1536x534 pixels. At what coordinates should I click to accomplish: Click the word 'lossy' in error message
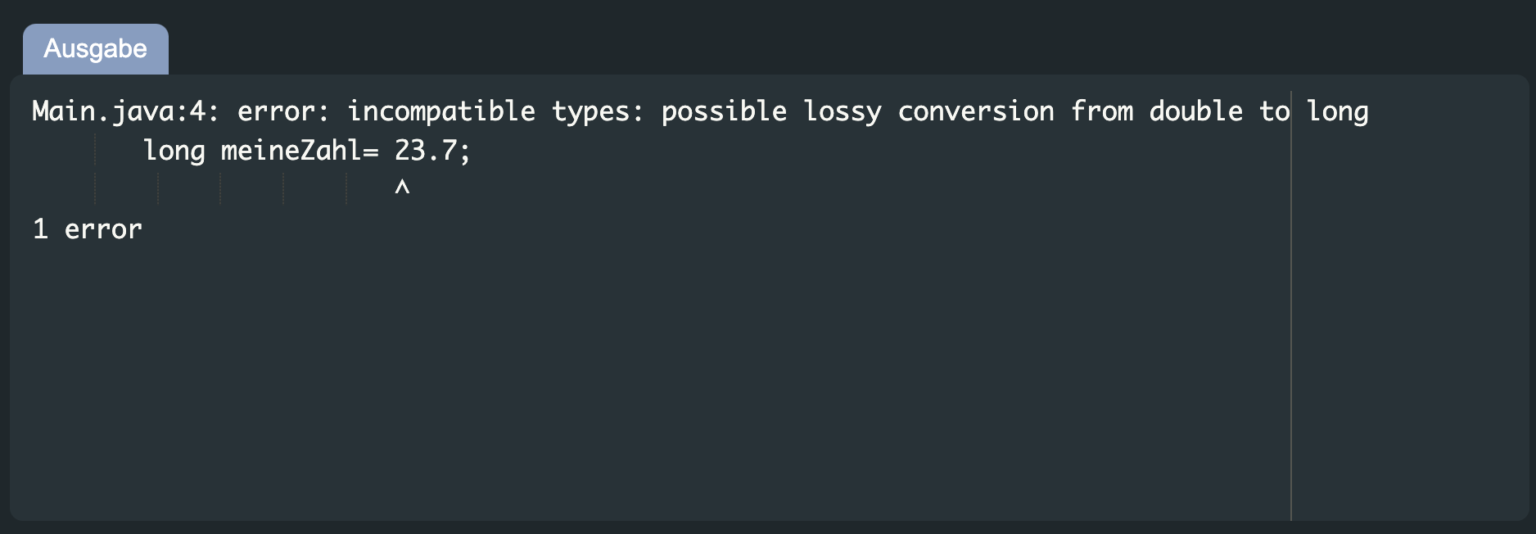pyautogui.click(x=843, y=111)
